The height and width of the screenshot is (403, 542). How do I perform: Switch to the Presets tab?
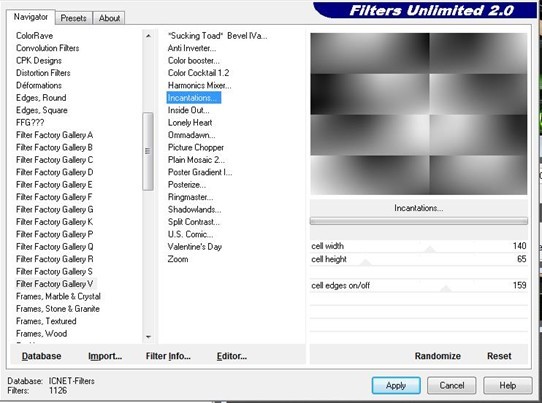(x=73, y=18)
